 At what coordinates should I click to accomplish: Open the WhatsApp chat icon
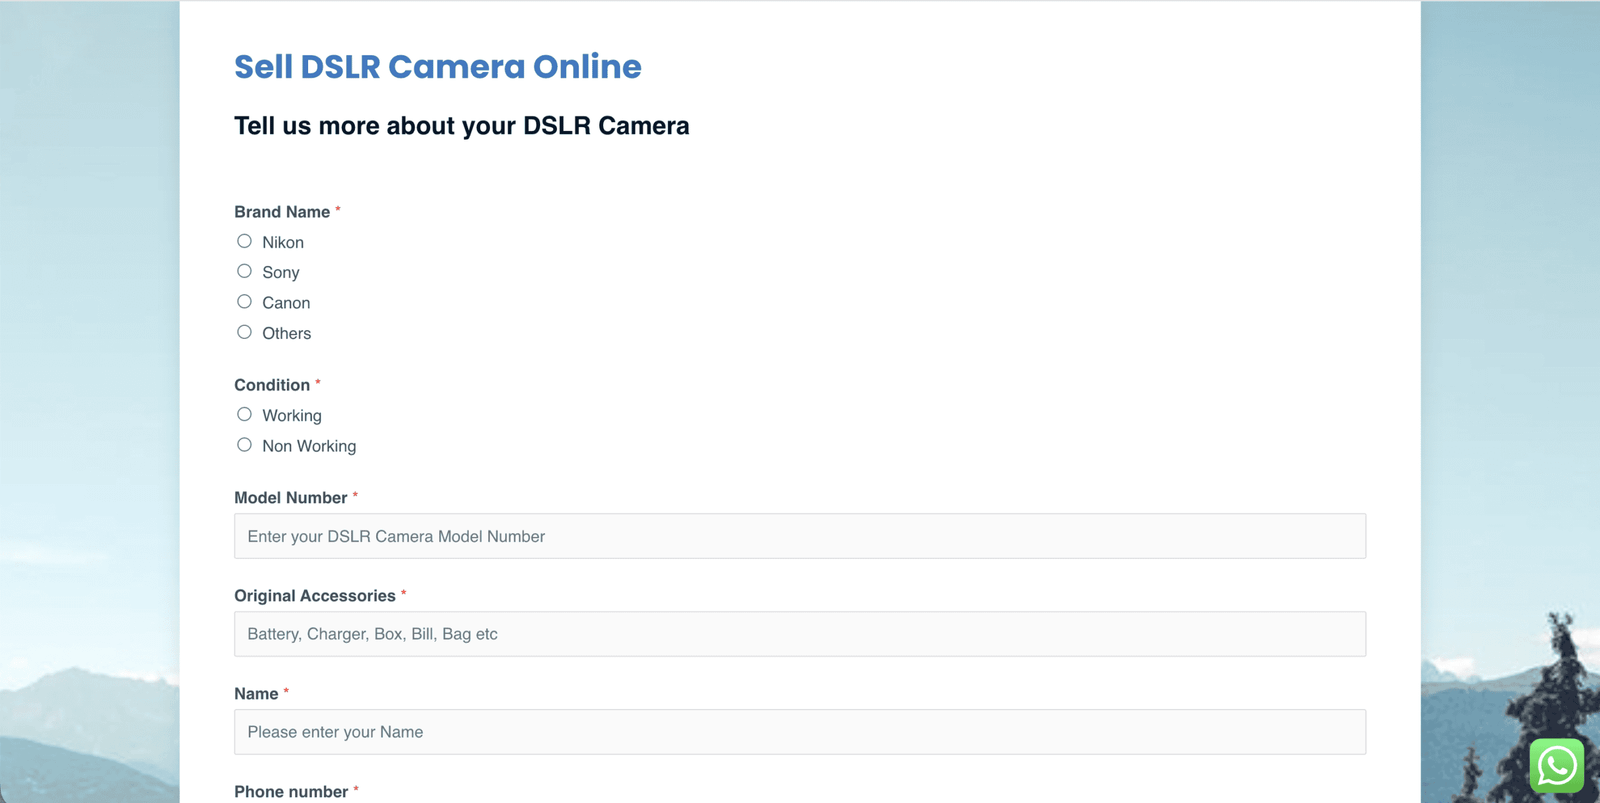click(x=1556, y=766)
